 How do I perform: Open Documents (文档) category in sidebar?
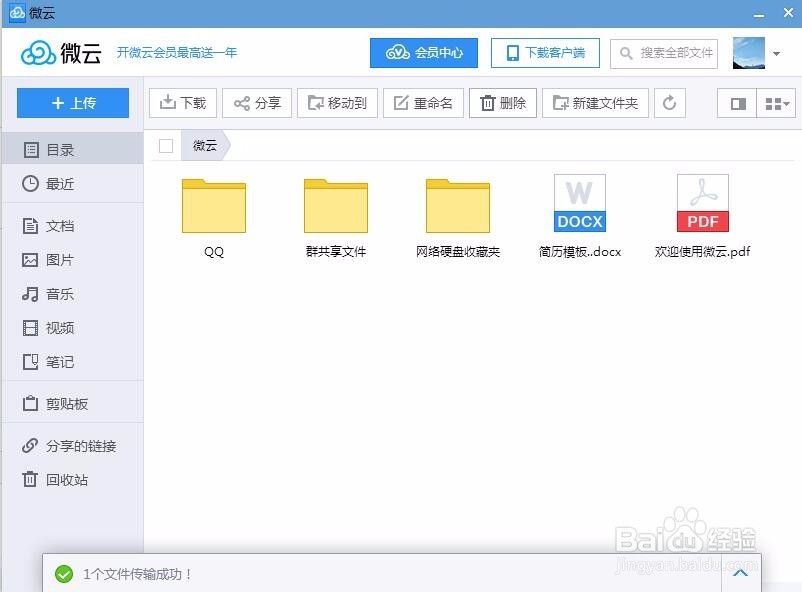tap(73, 226)
